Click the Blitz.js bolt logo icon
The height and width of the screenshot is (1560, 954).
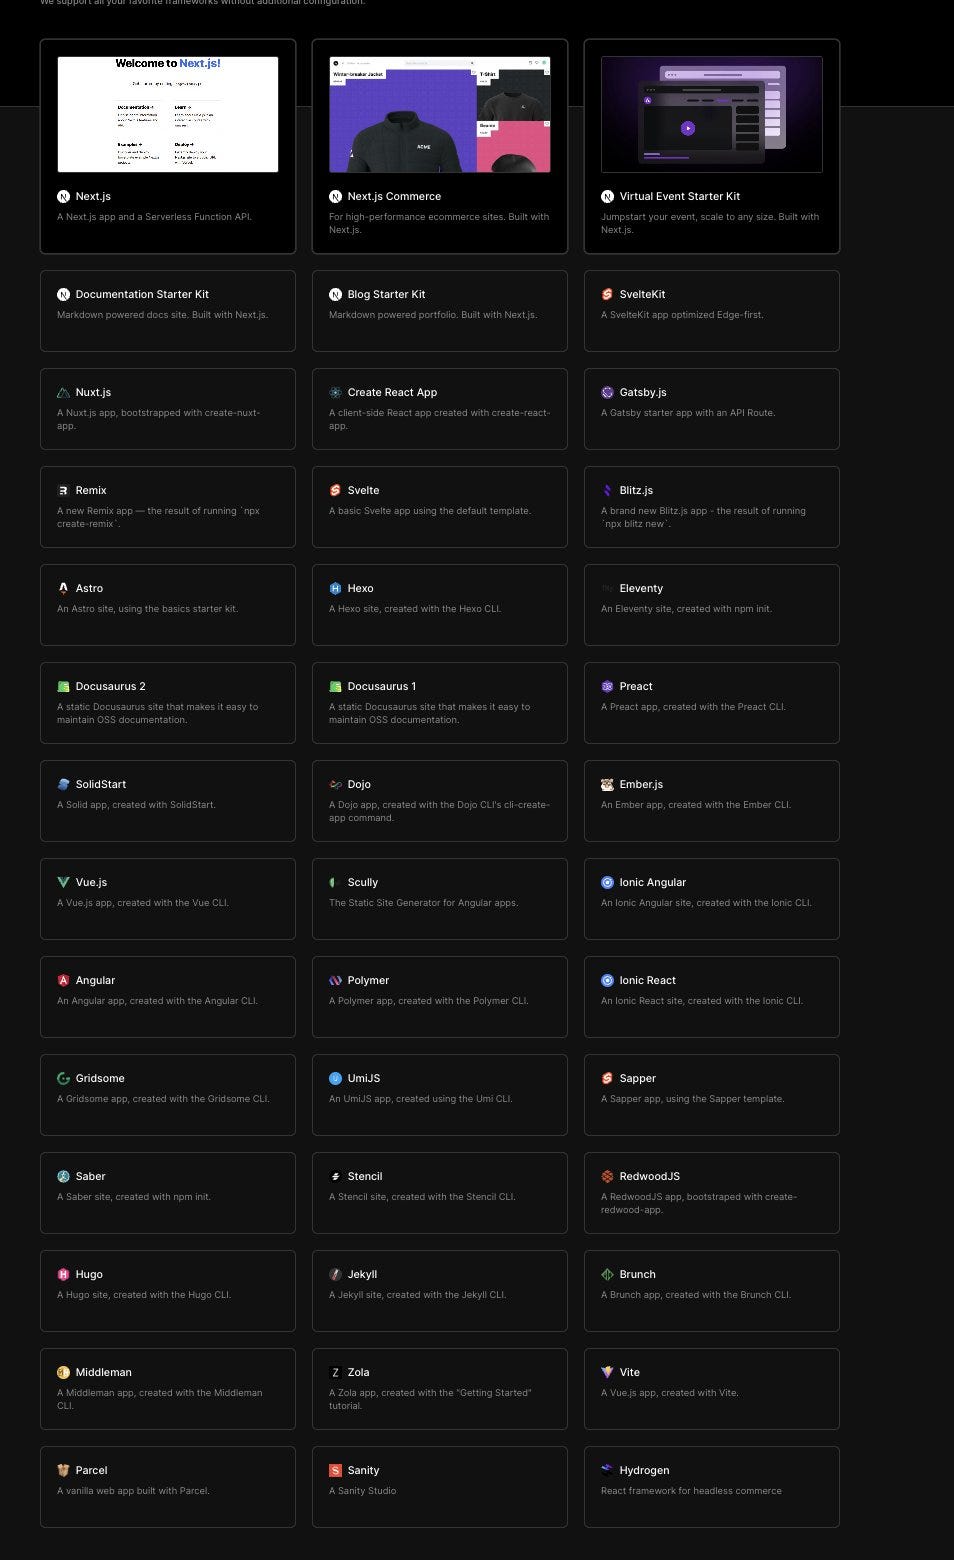point(607,490)
